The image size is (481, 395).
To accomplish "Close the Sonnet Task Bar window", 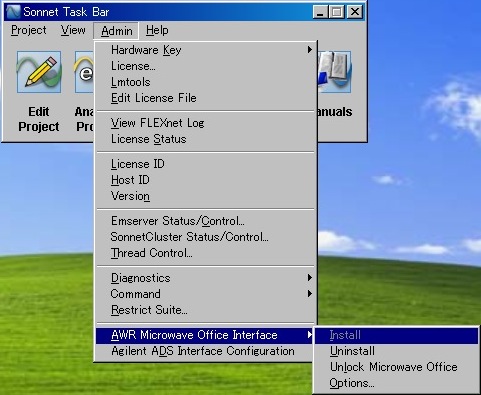I will coord(355,12).
